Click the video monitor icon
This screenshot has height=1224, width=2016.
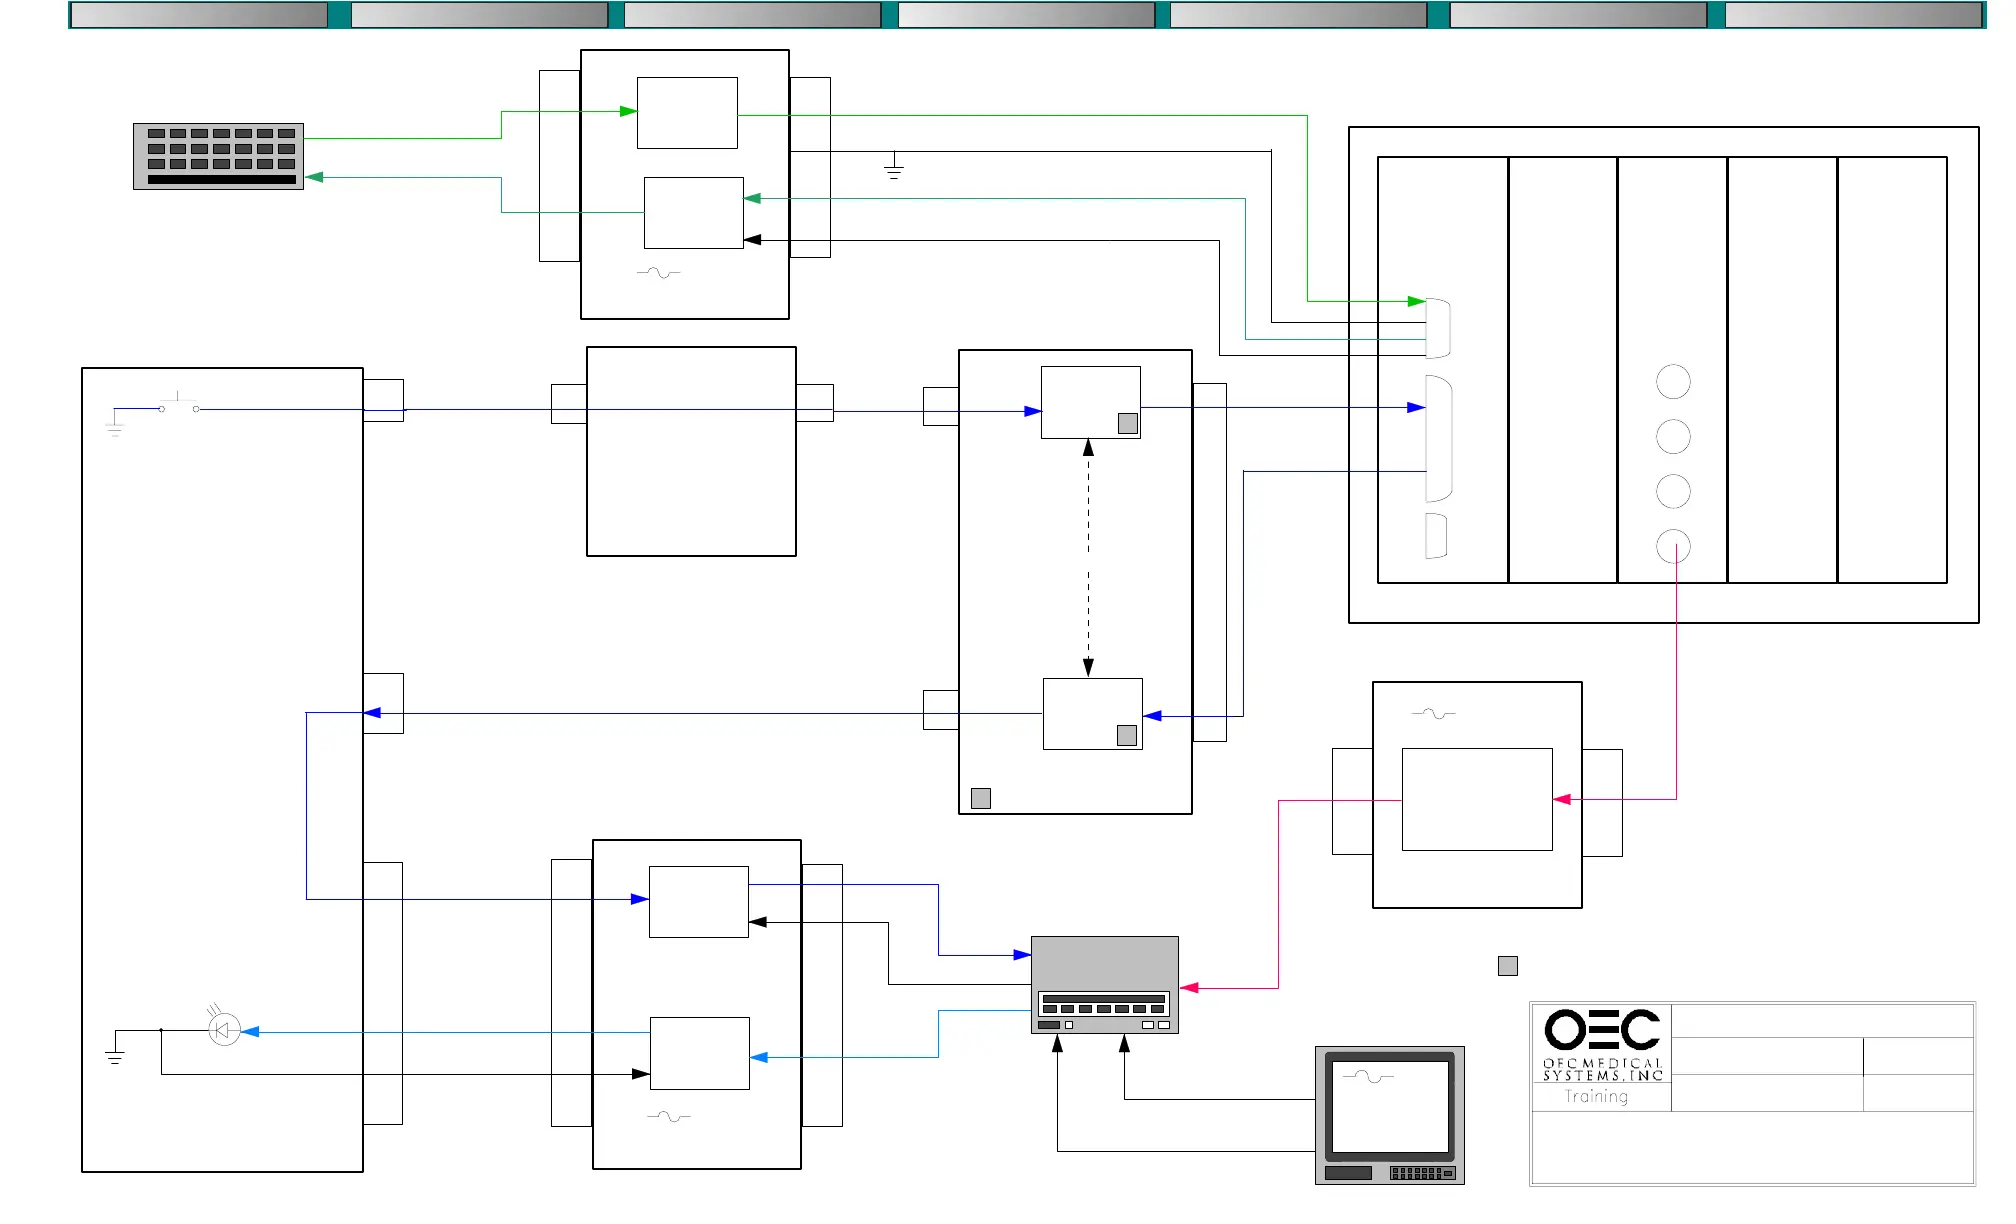(x=1389, y=1114)
